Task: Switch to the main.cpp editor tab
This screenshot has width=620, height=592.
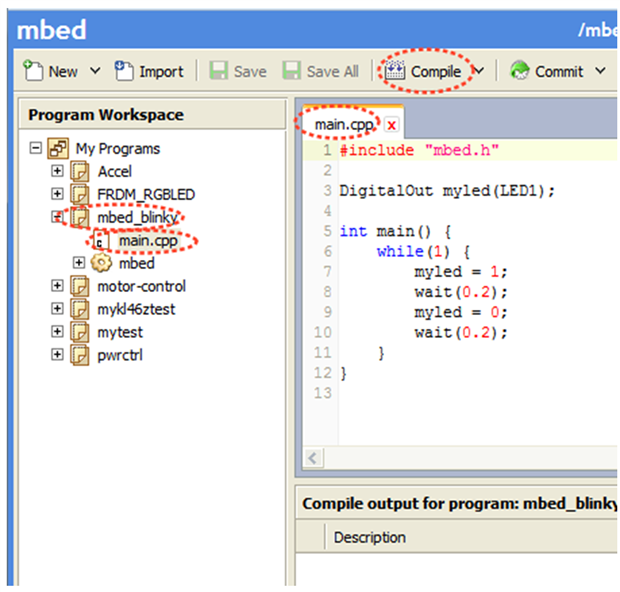Action: (x=344, y=125)
